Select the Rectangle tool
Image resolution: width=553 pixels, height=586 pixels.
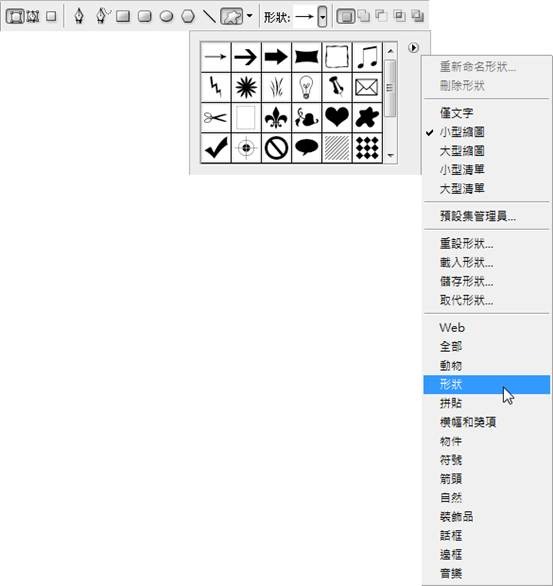tap(123, 16)
